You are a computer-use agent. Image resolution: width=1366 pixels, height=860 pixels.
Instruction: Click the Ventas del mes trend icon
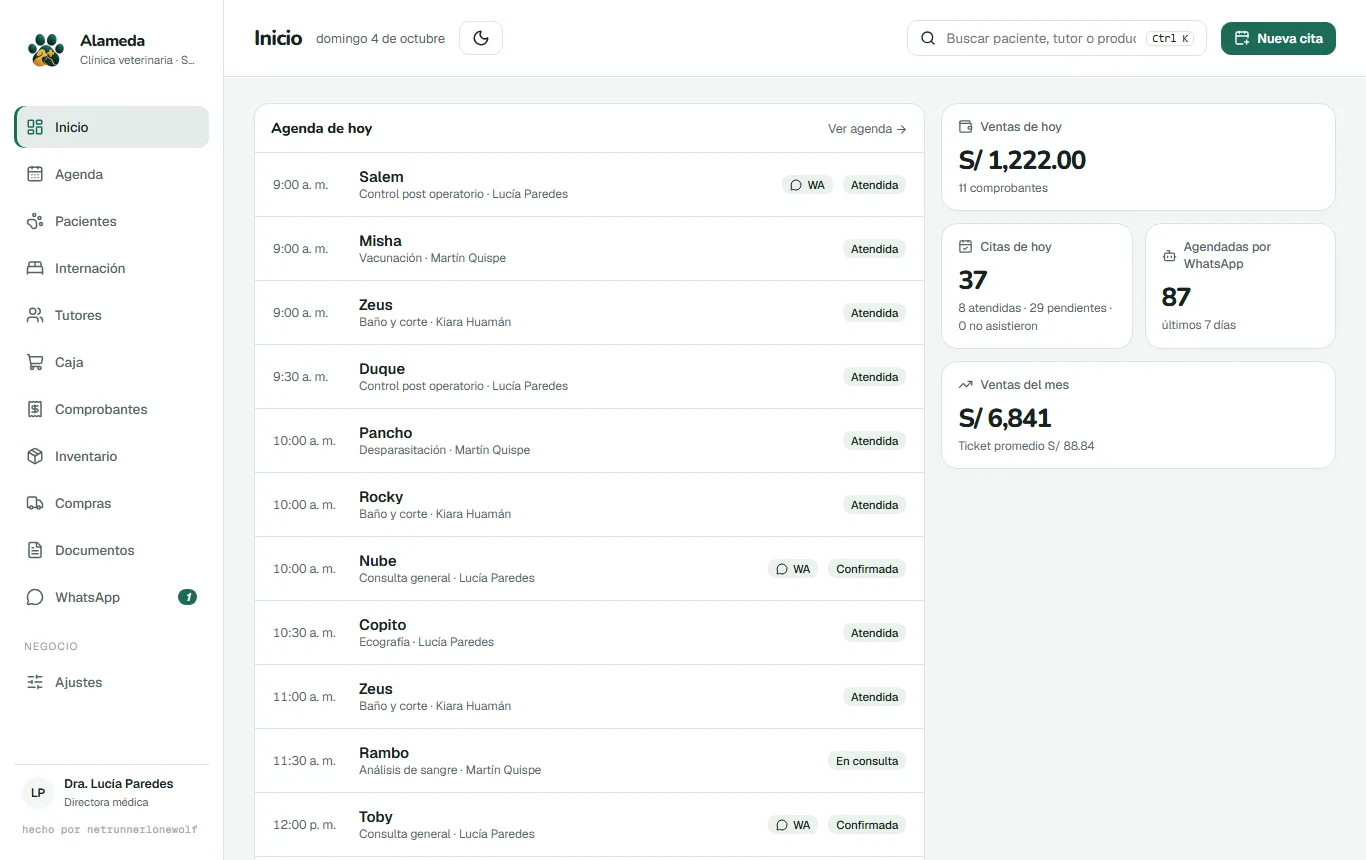[966, 385]
